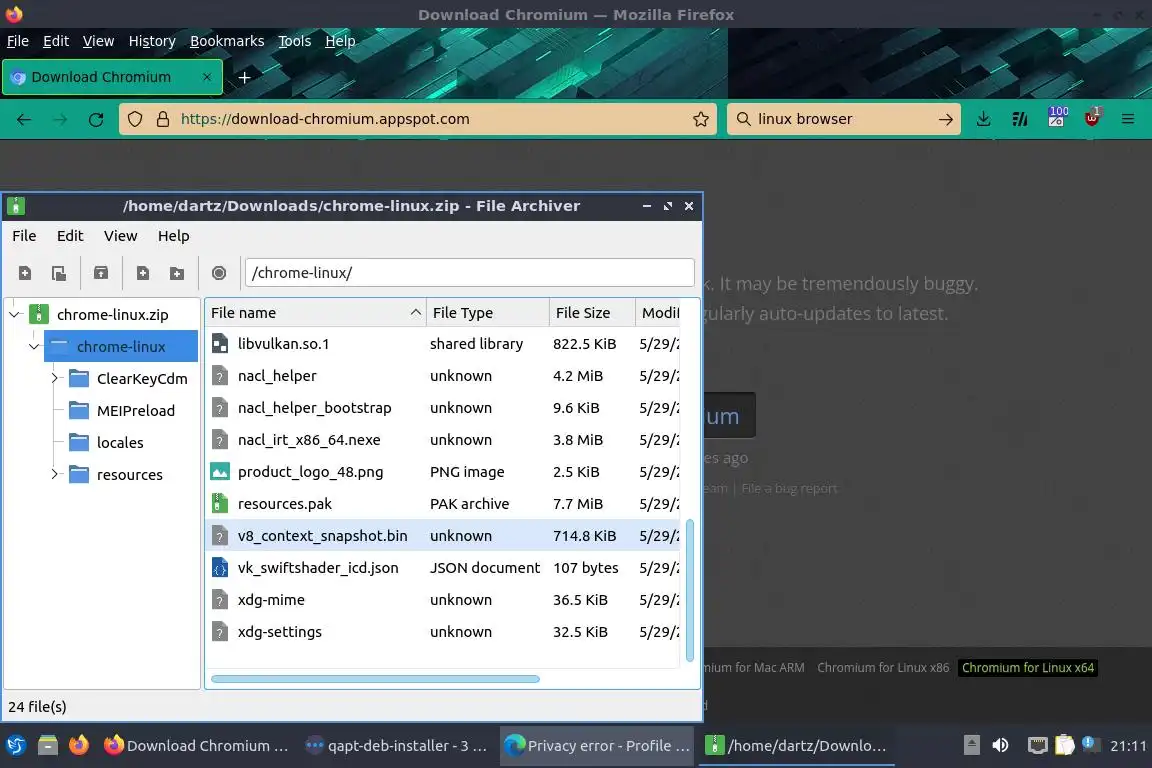Screen dimensions: 1152x768
Task: Click horizontal scrollbar in archive file list
Action: click(375, 679)
